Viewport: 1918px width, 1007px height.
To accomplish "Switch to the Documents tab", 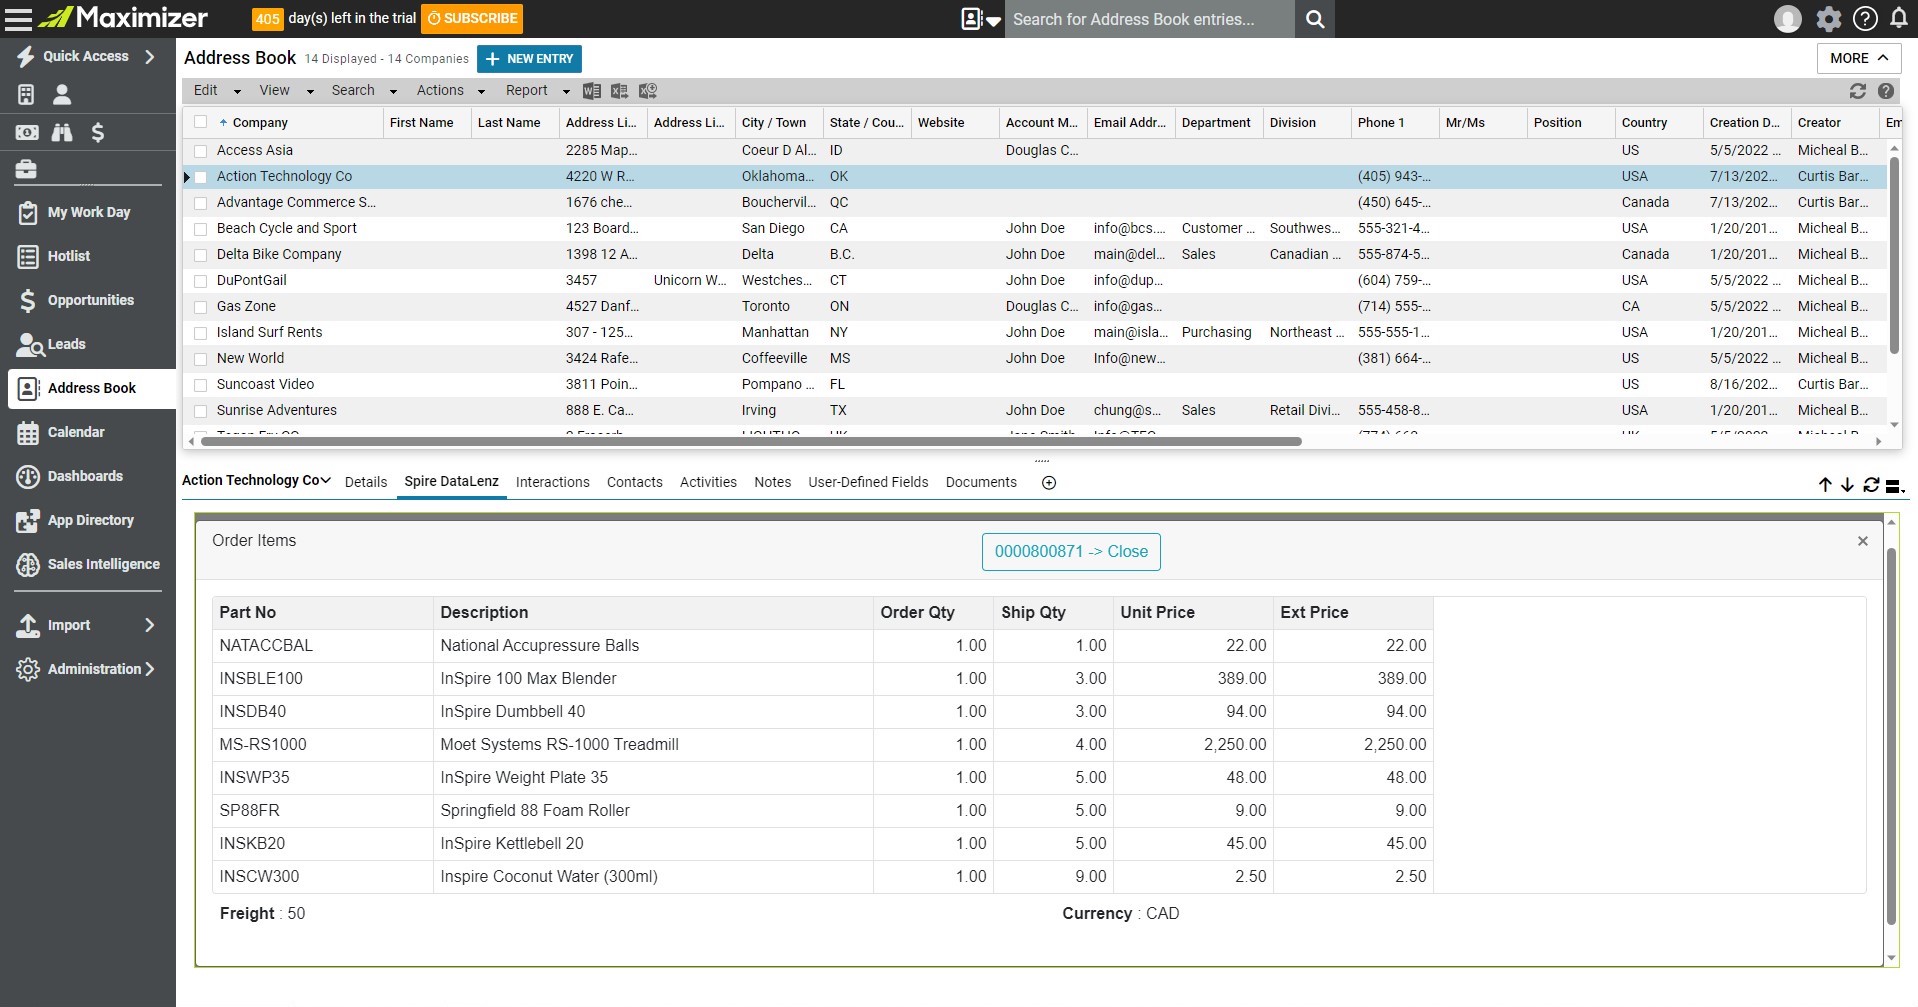I will click(981, 482).
